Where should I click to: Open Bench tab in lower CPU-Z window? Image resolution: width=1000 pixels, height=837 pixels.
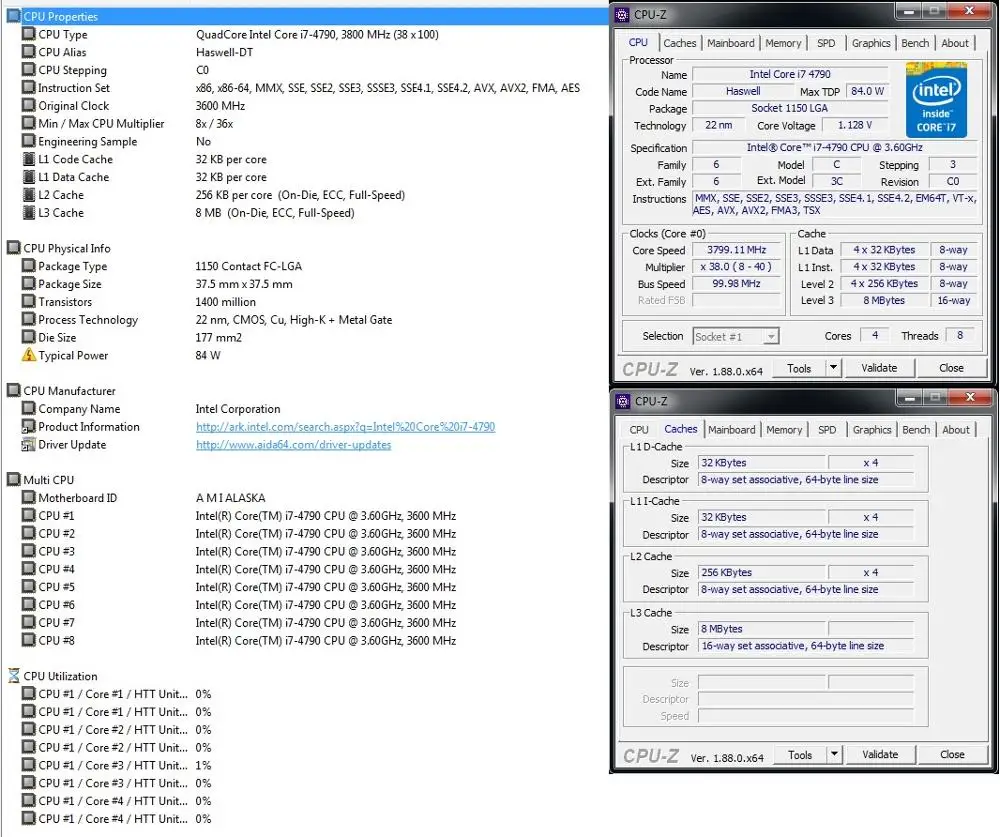[x=916, y=430]
